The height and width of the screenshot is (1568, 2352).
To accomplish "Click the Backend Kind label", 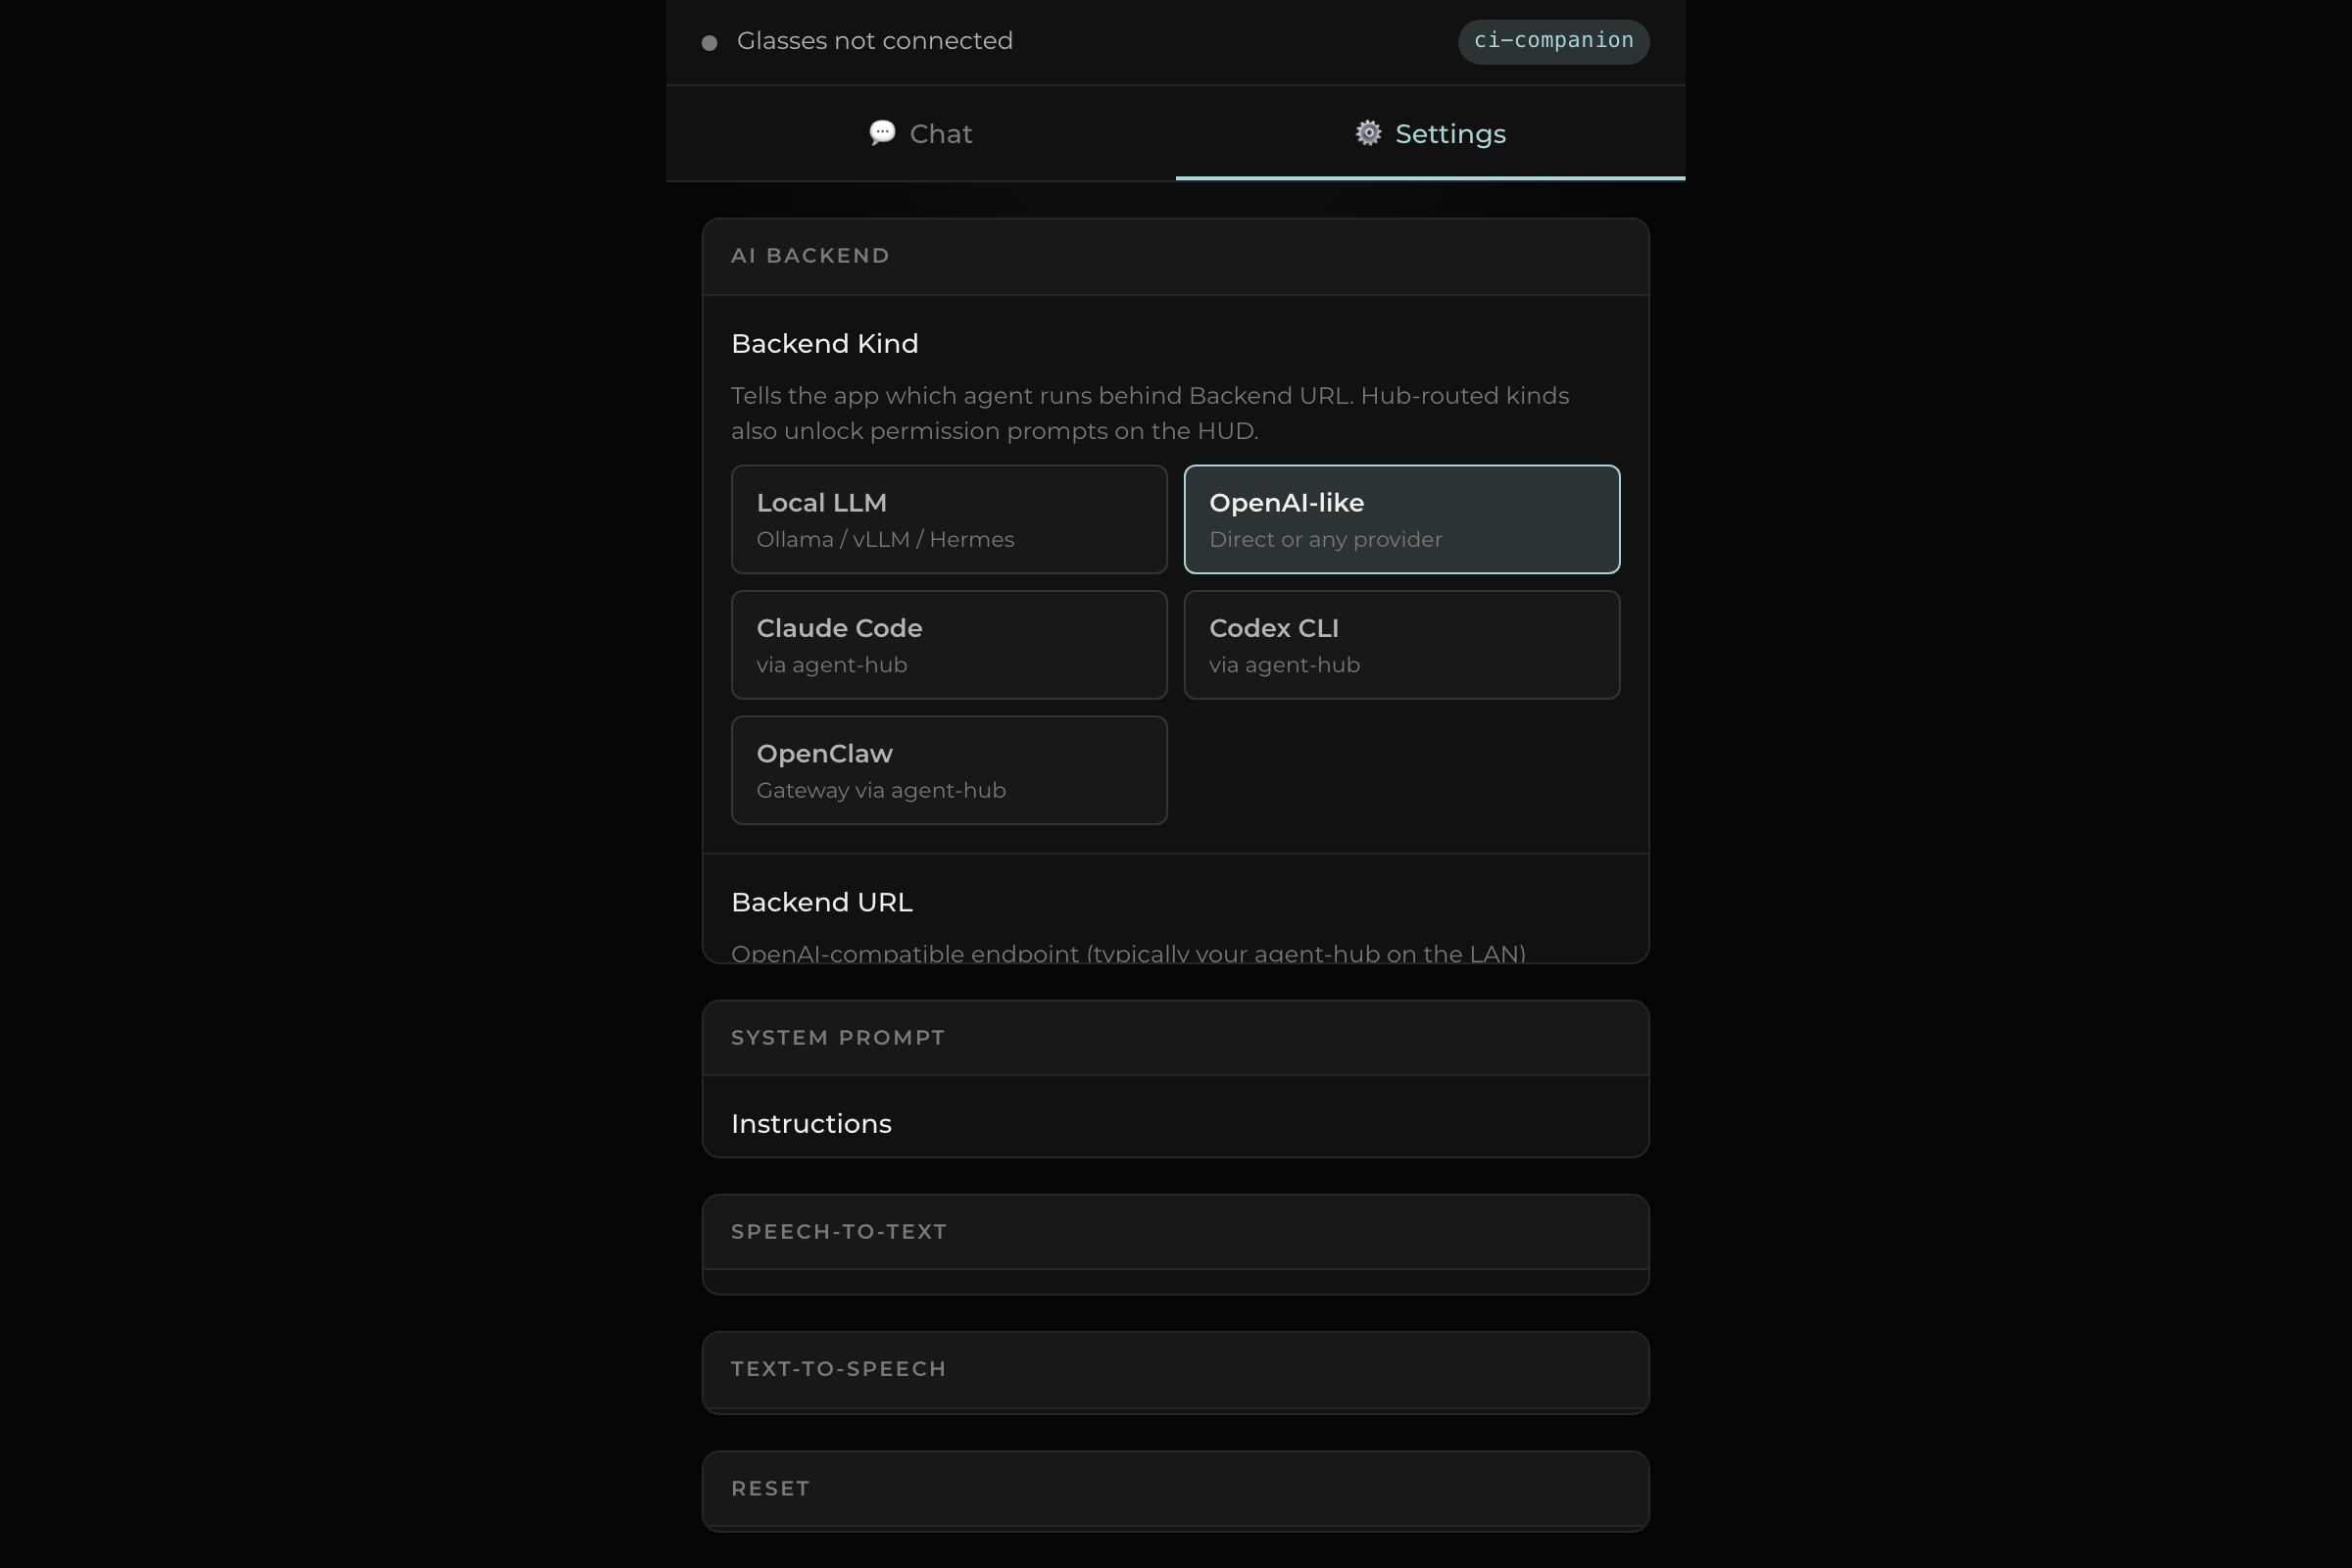I will pyautogui.click(x=824, y=344).
